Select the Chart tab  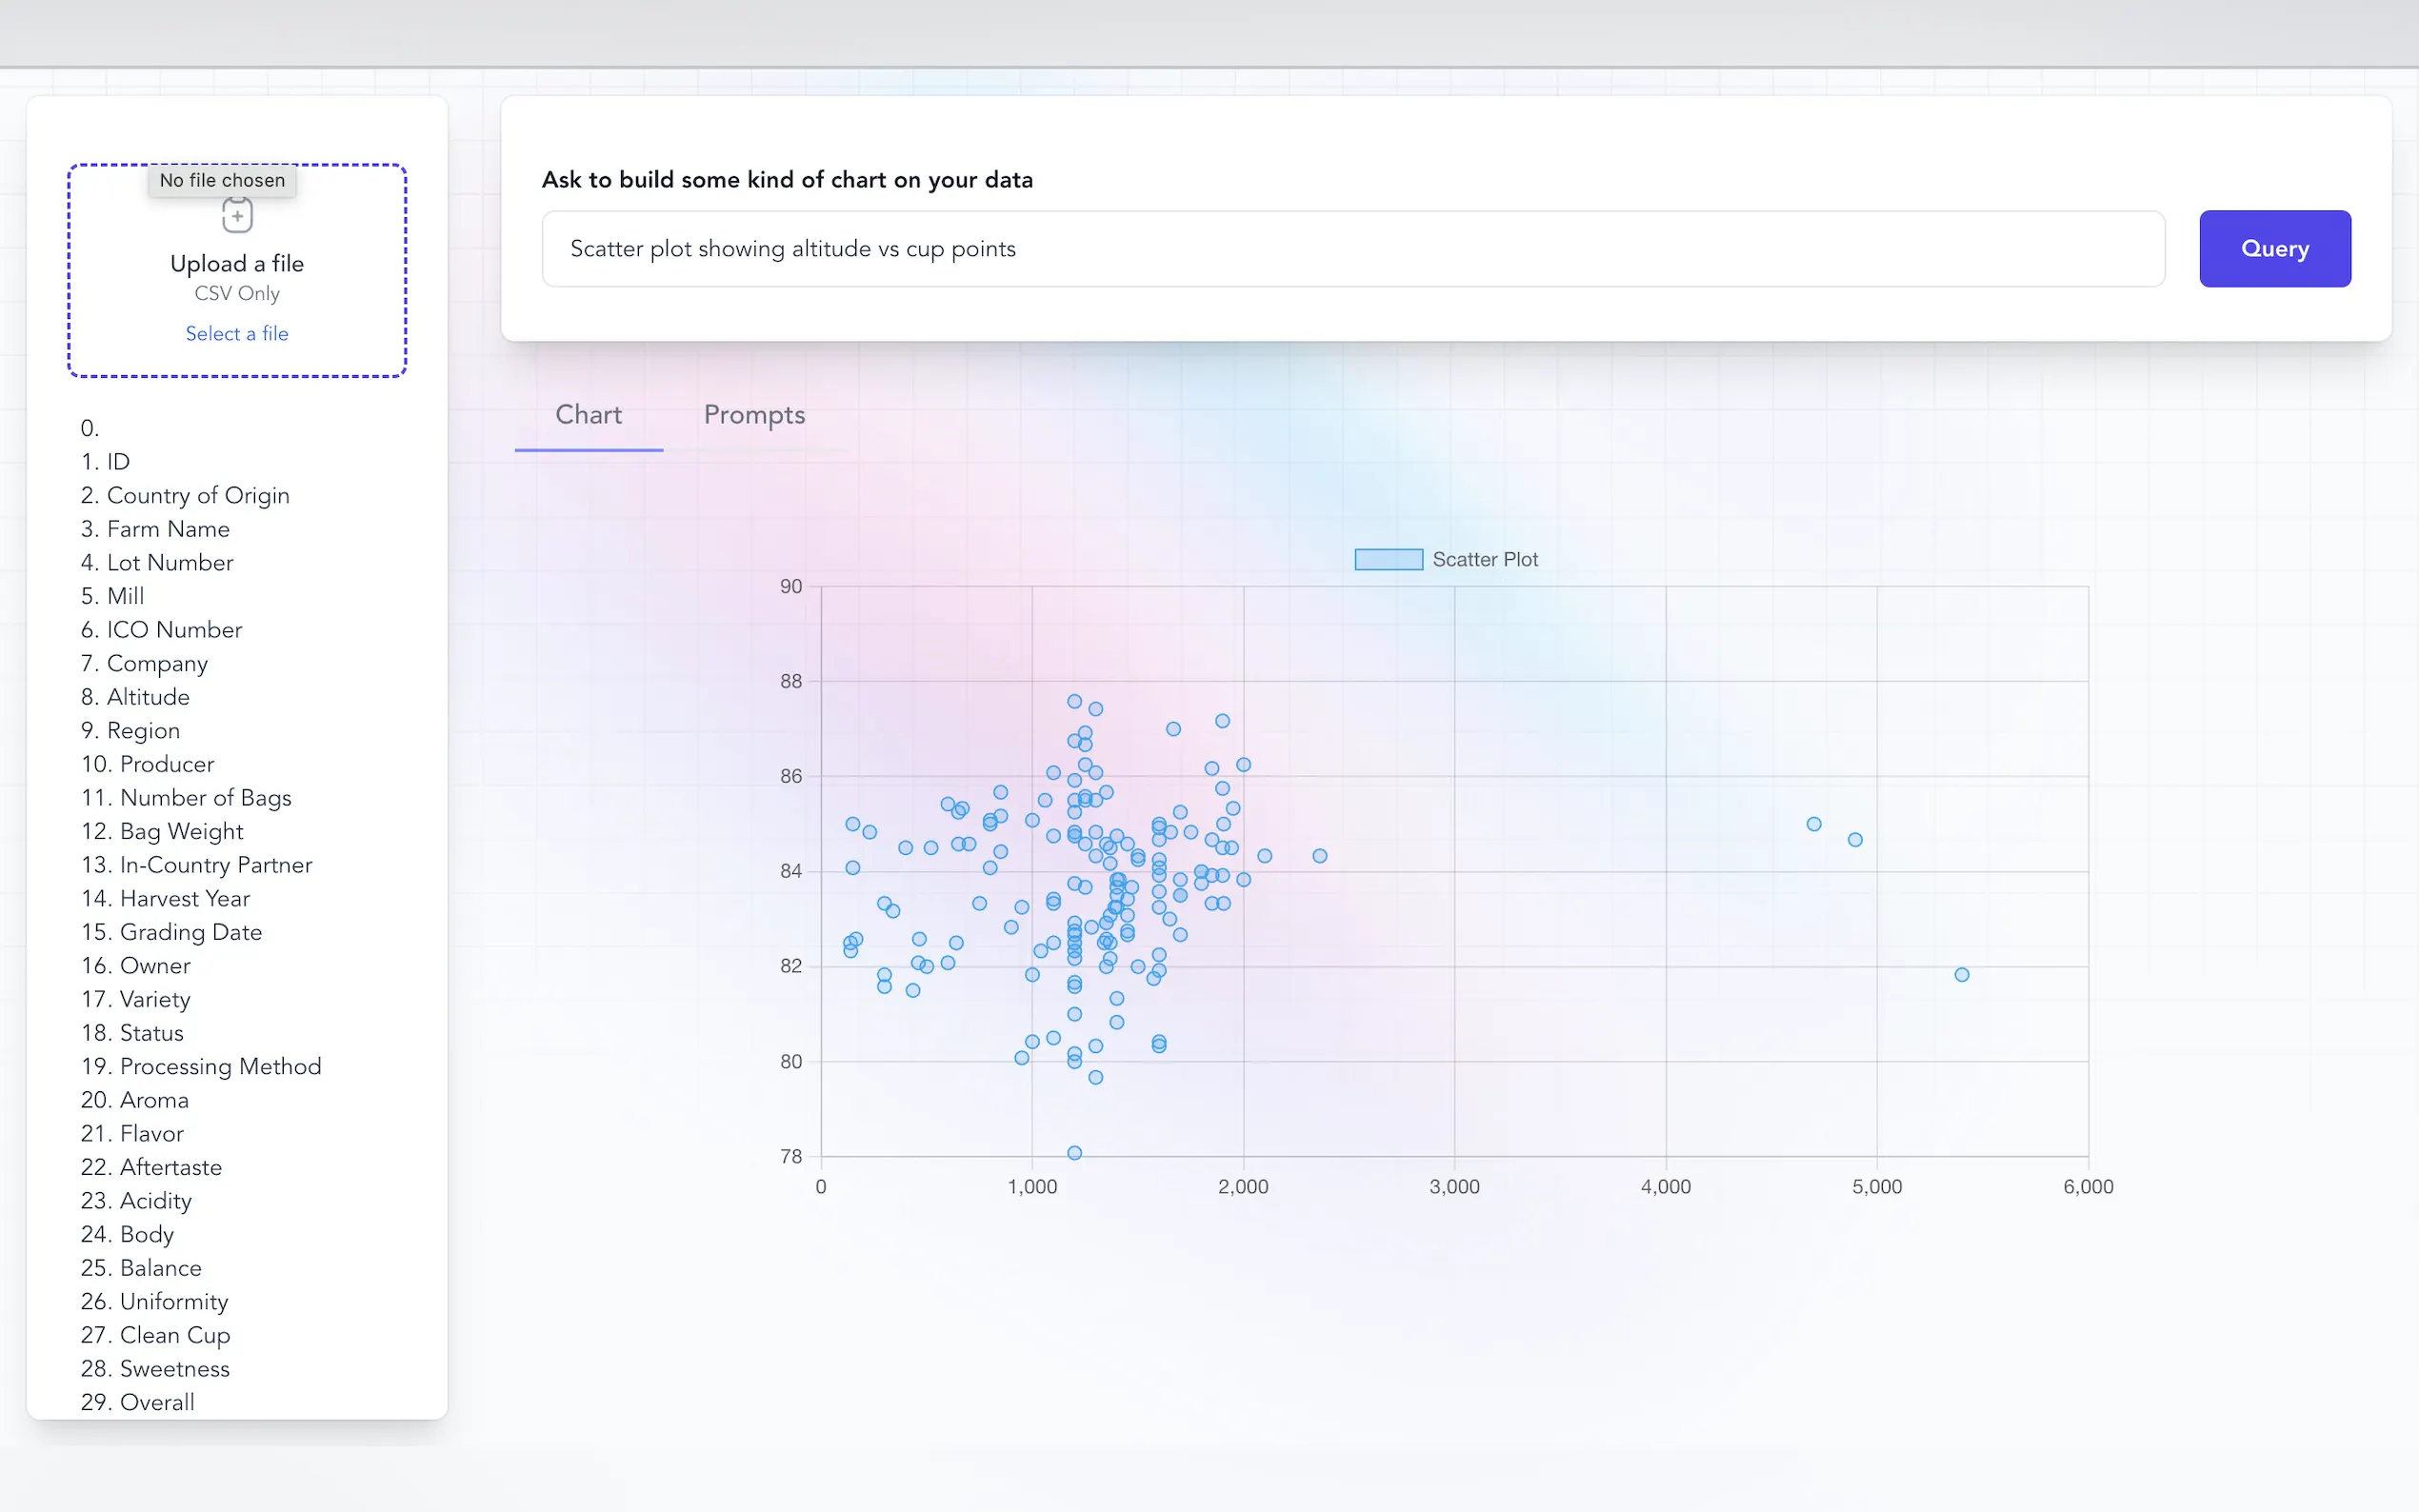[588, 415]
